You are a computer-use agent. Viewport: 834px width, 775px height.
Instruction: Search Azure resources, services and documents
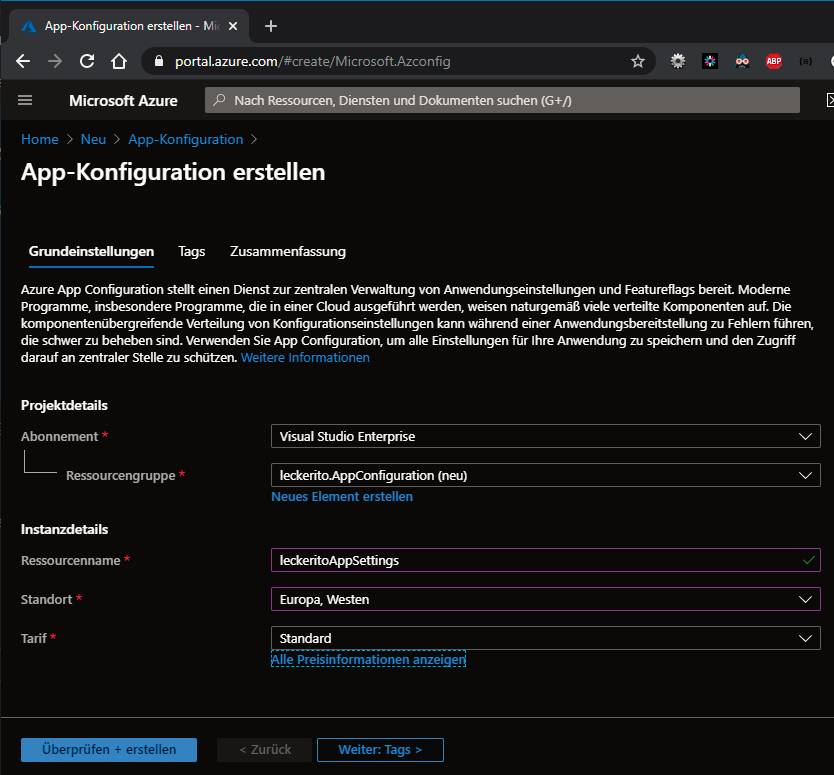tap(502, 100)
